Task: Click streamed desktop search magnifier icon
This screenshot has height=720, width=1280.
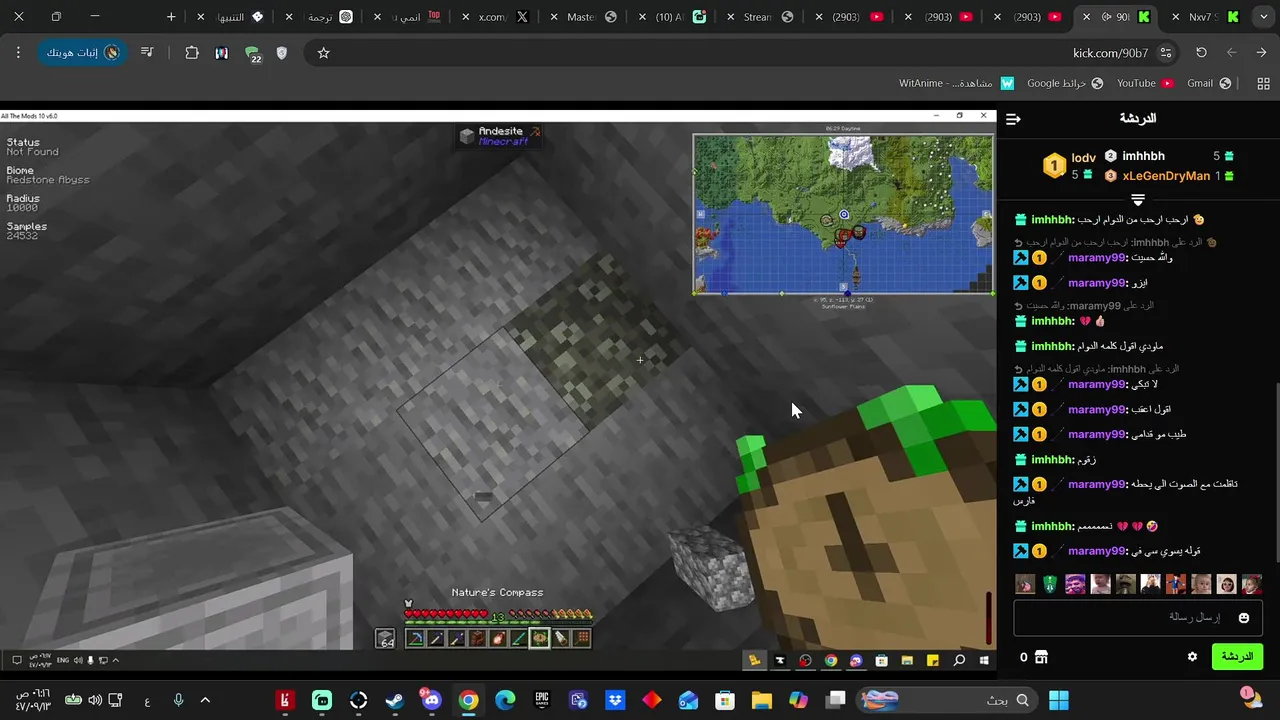Action: [x=959, y=660]
